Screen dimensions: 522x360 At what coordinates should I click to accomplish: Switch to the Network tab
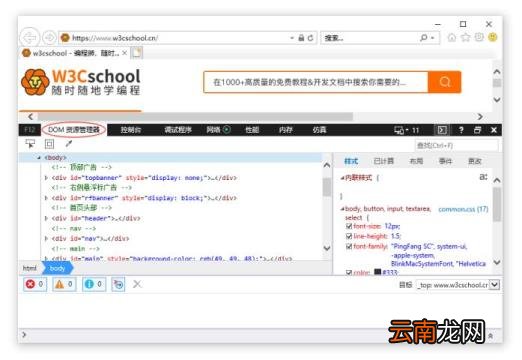[x=213, y=130]
